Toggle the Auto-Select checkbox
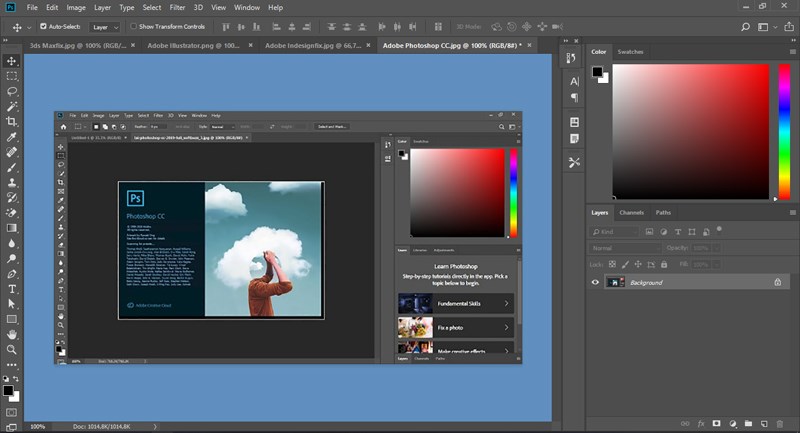Image resolution: width=800 pixels, height=433 pixels. (43, 27)
